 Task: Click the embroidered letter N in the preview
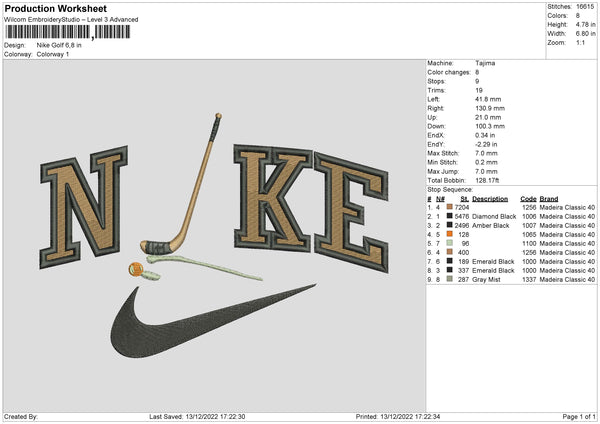click(x=83, y=207)
